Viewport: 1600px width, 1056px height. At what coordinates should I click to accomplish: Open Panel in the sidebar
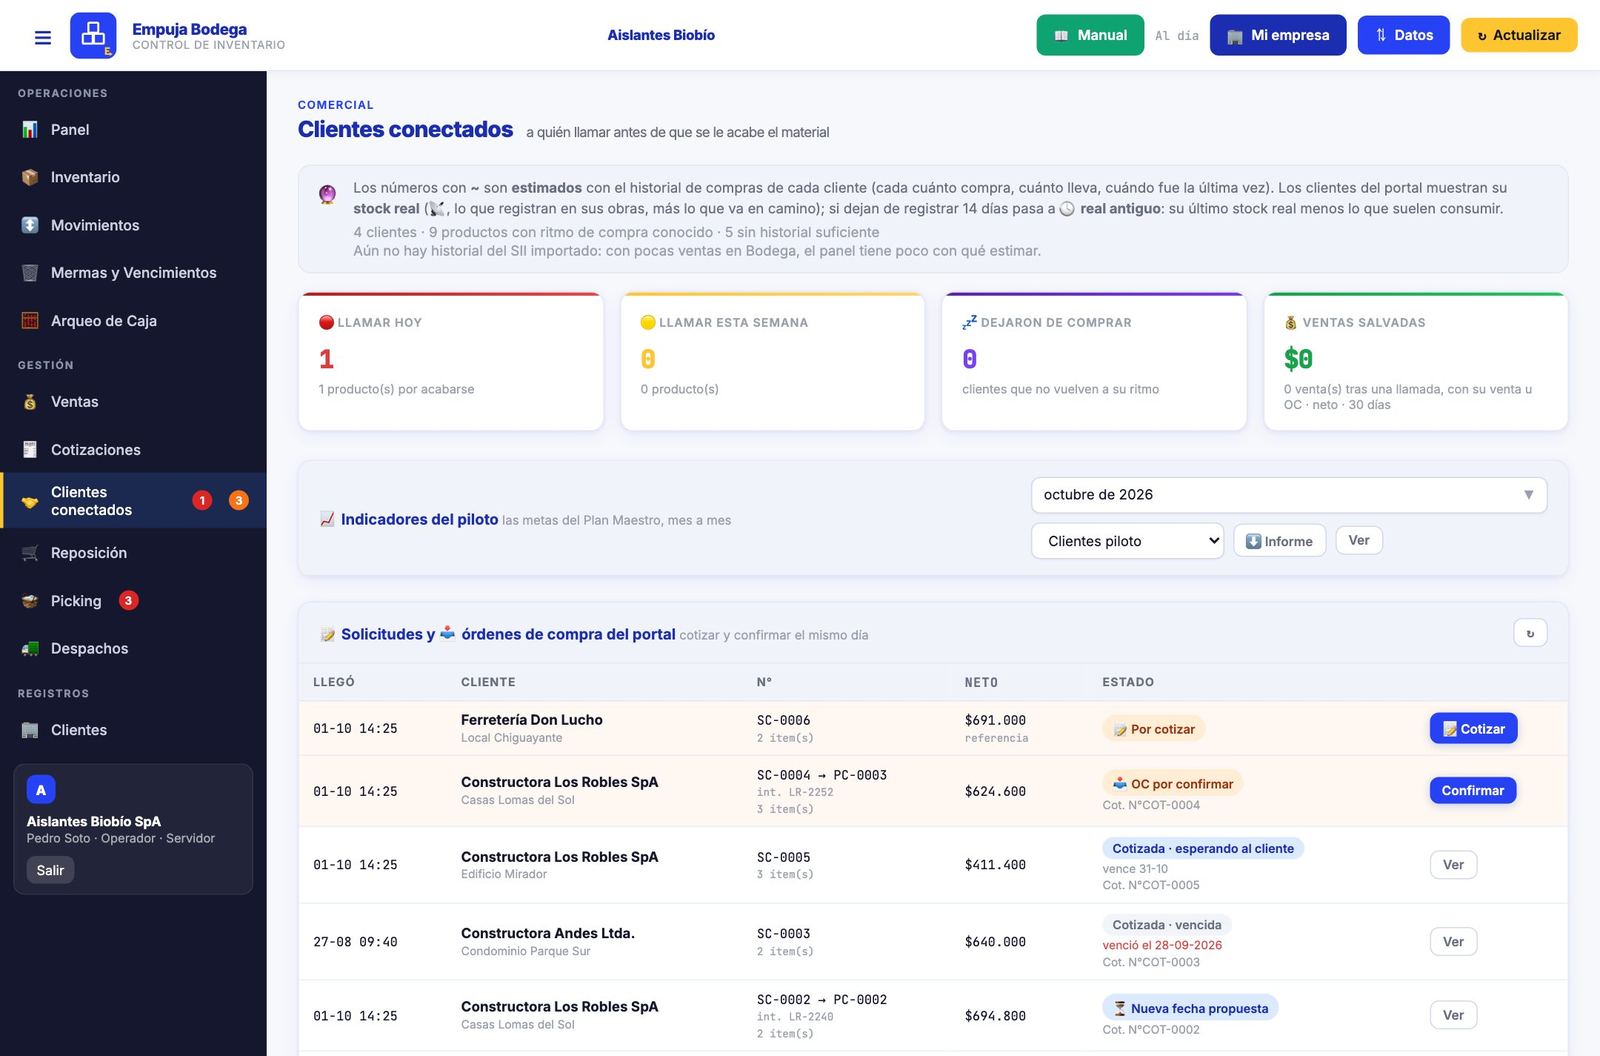pos(133,129)
